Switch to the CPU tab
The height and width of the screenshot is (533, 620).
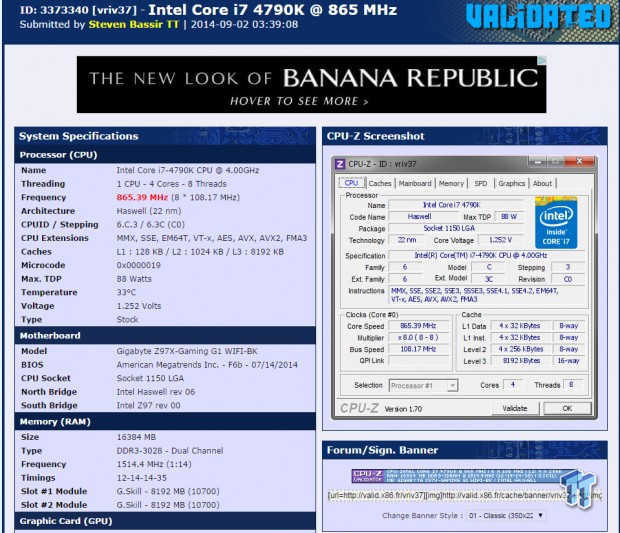351,183
